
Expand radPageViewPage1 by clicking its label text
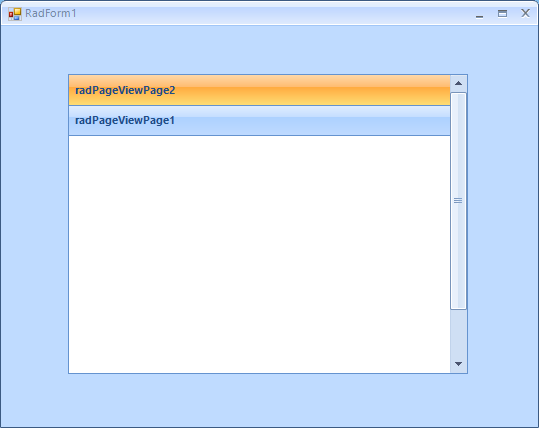pos(125,120)
